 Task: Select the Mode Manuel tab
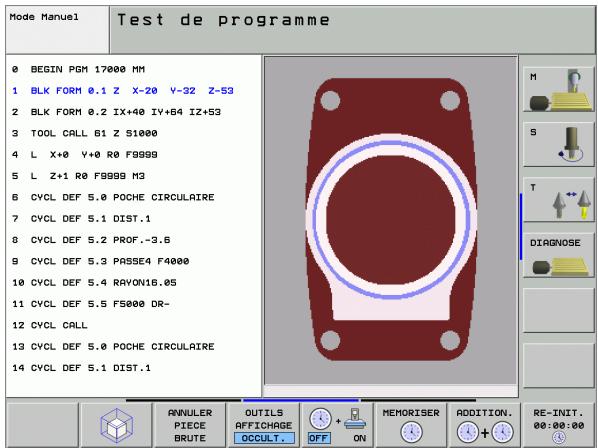(x=57, y=30)
